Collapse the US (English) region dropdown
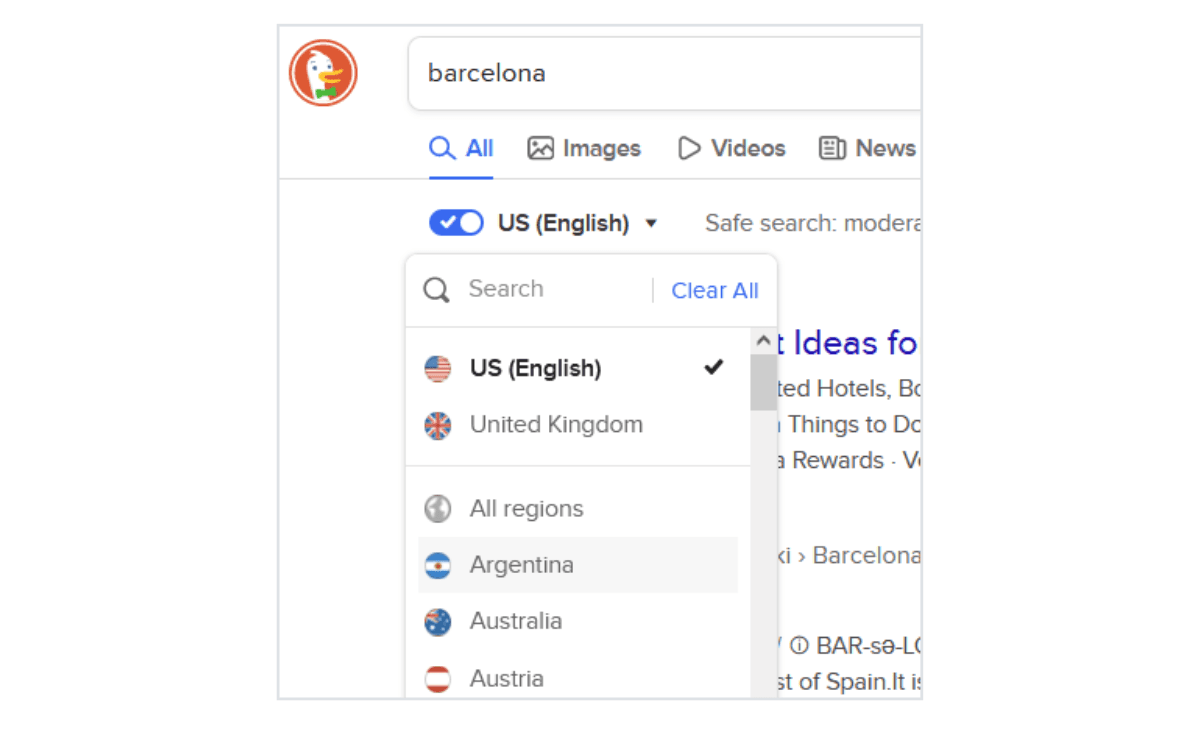 pyautogui.click(x=578, y=223)
